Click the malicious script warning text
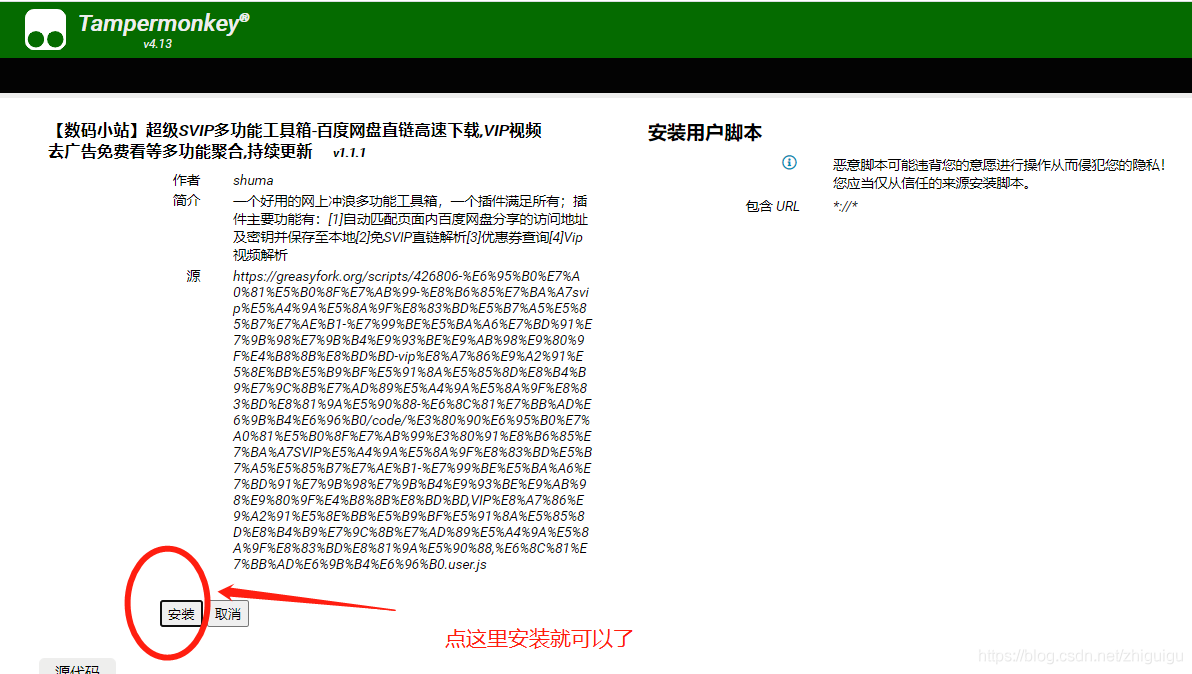Image resolution: width=1192 pixels, height=674 pixels. pos(999,174)
